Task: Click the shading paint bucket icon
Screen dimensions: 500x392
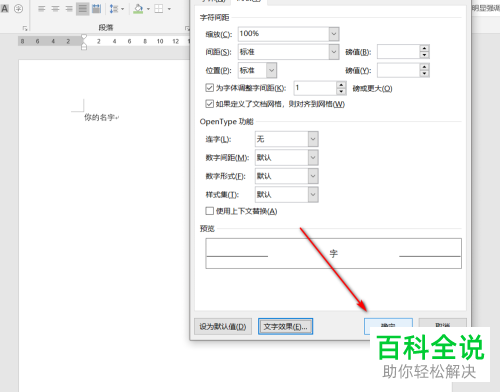Action: (138, 9)
